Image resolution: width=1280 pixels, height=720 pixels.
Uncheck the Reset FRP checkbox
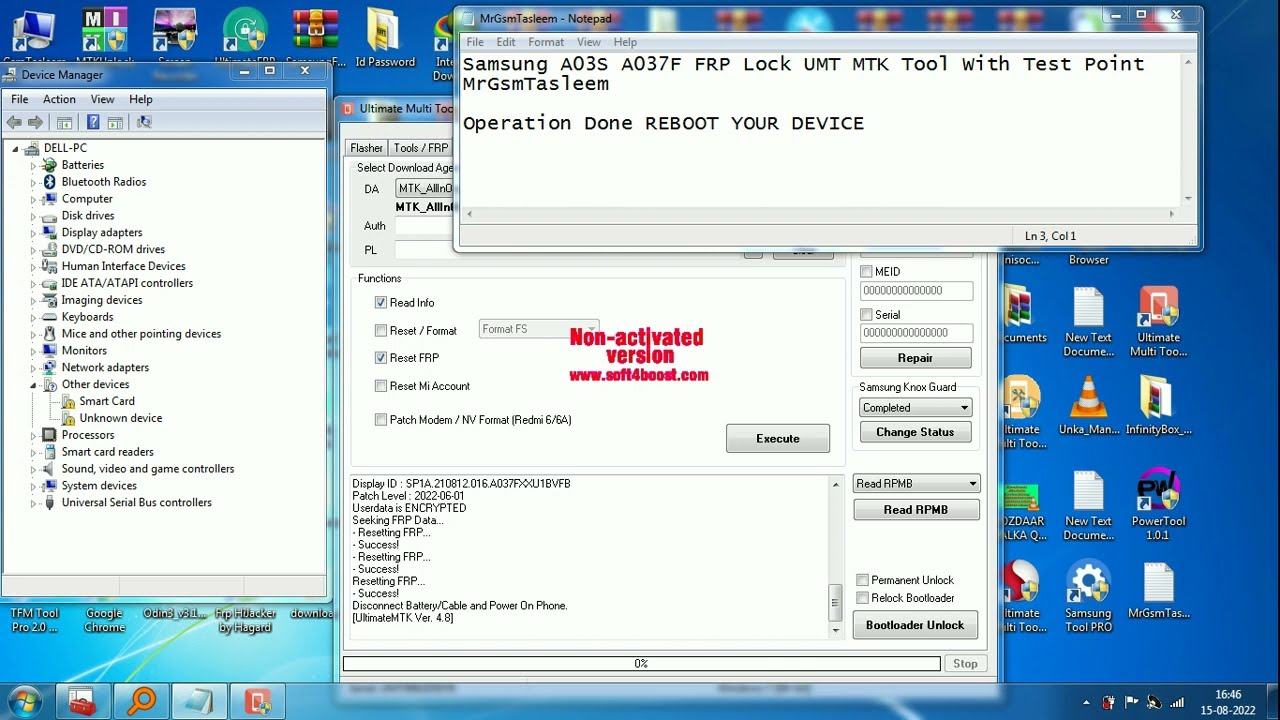pos(381,357)
